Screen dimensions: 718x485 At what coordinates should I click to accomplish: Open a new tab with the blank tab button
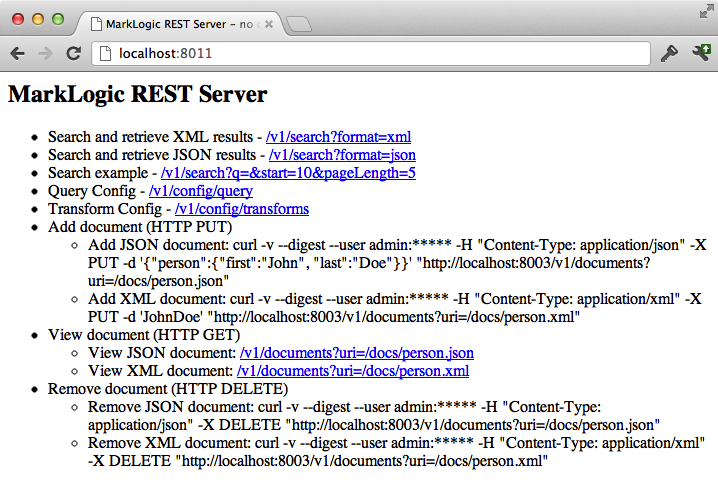[x=299, y=24]
